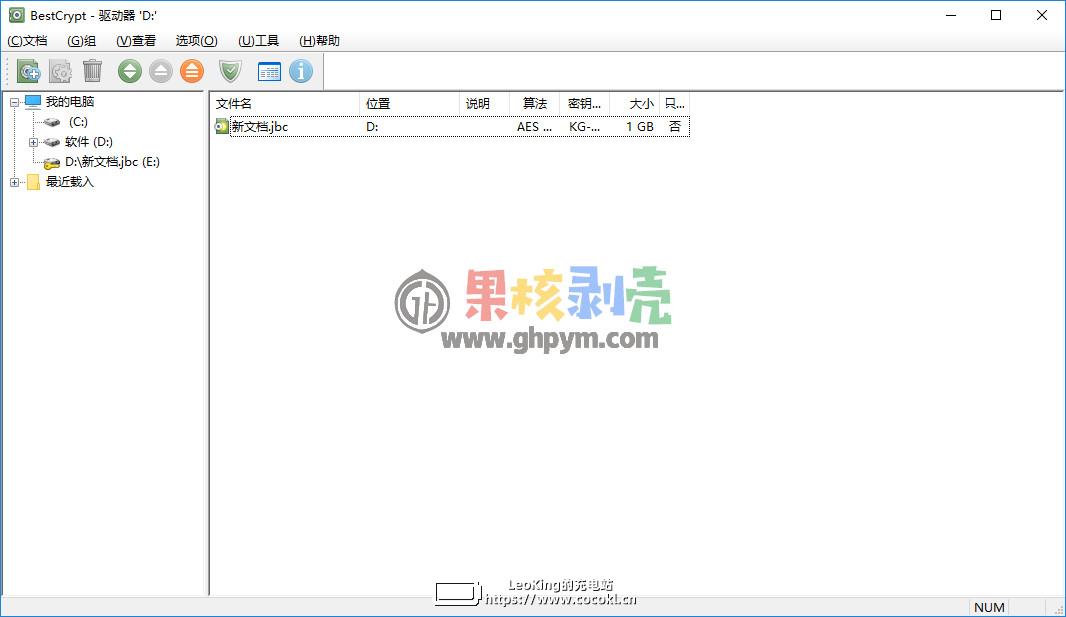Select (C:) drive in the tree
1066x617 pixels.
[x=78, y=122]
